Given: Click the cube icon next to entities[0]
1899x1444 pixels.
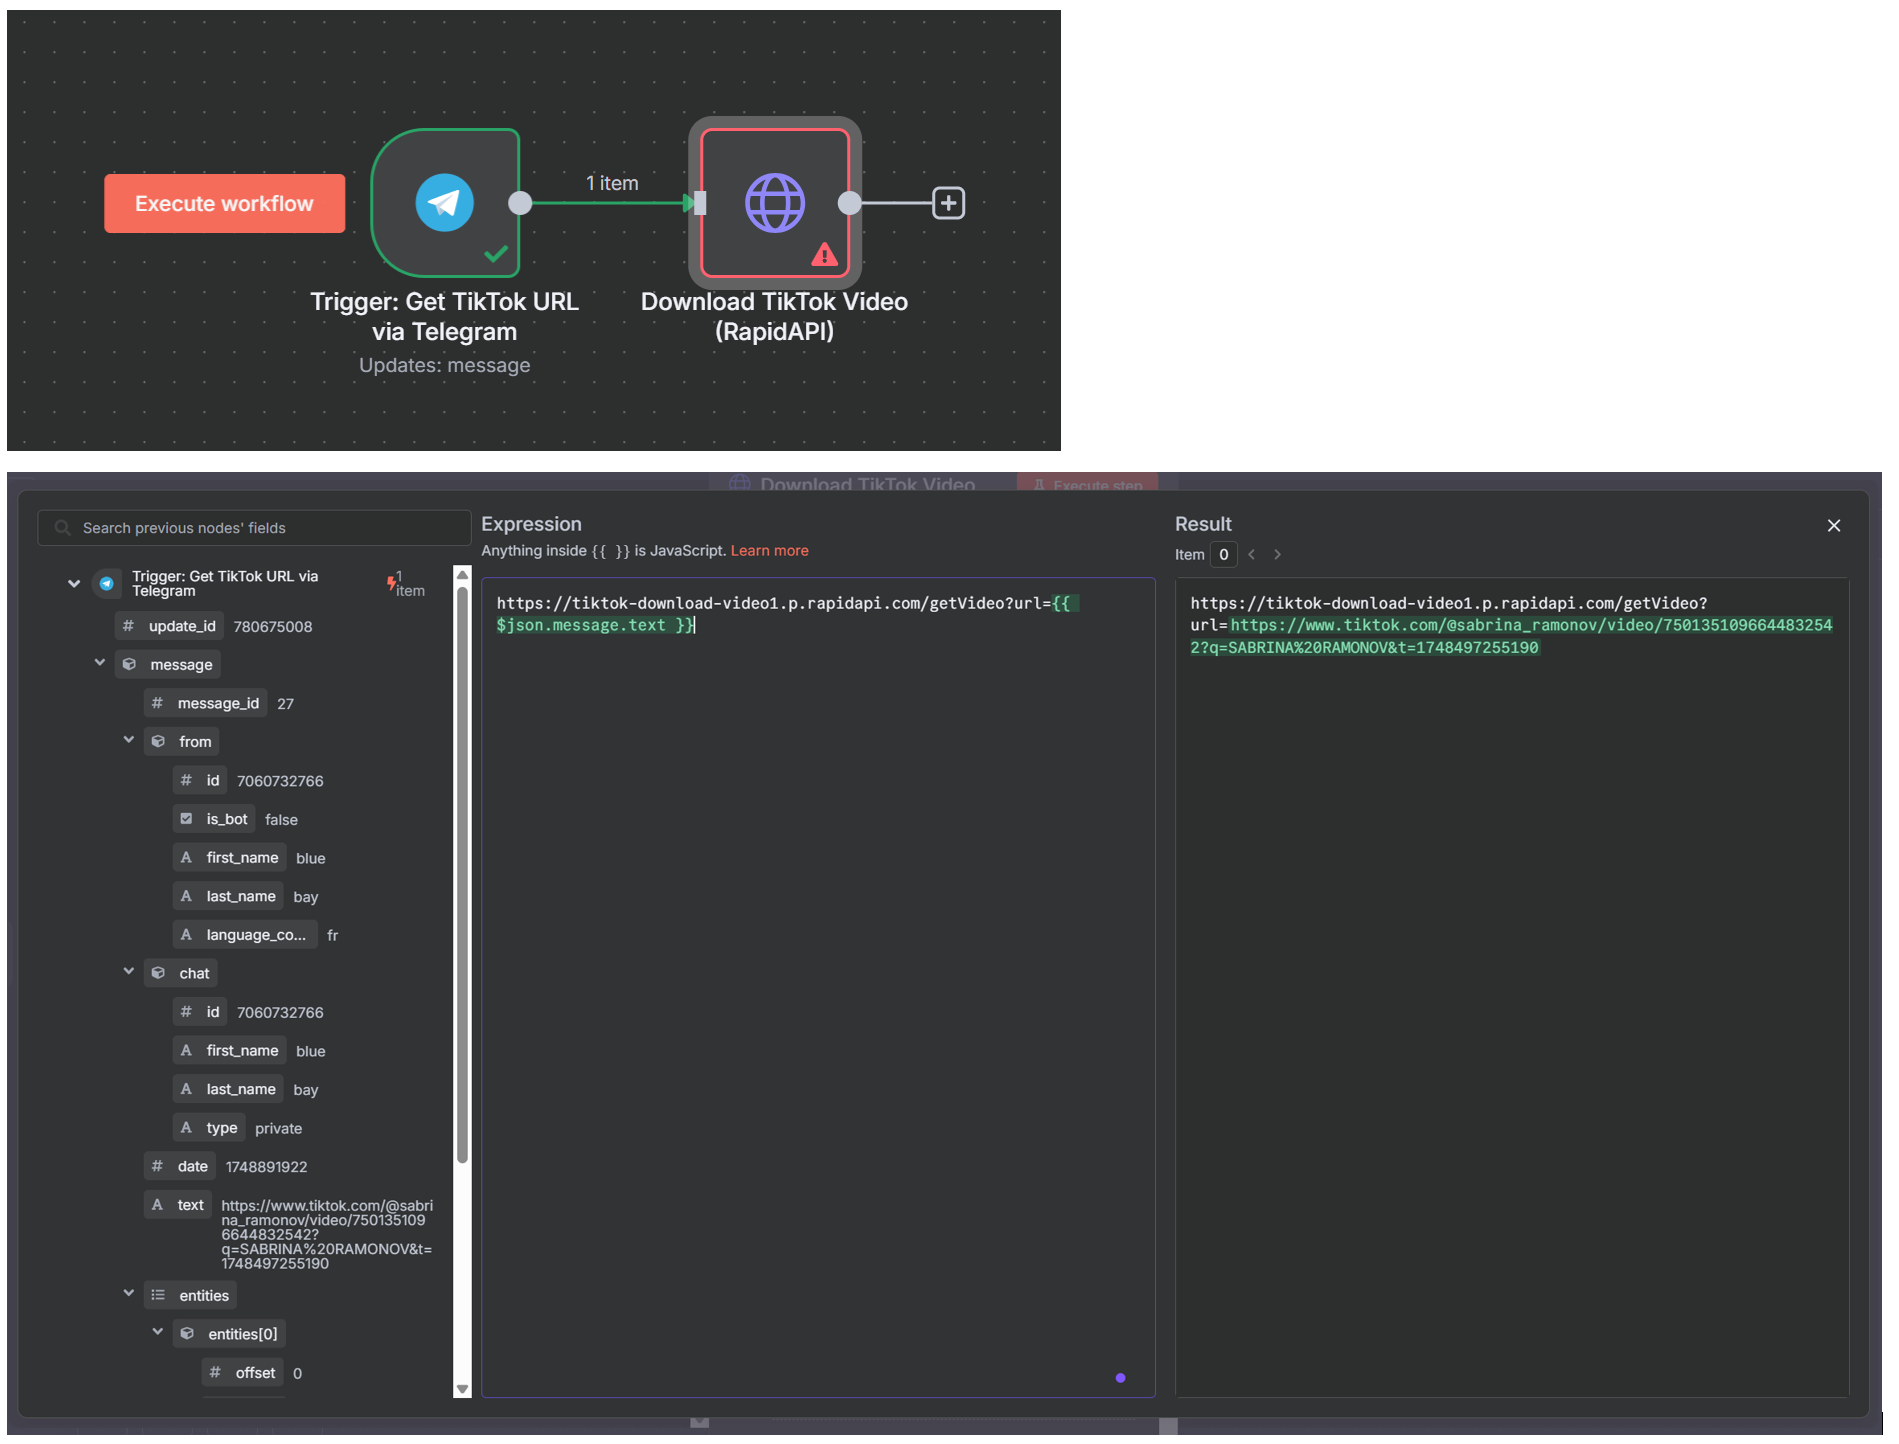Looking at the screenshot, I should 187,1334.
